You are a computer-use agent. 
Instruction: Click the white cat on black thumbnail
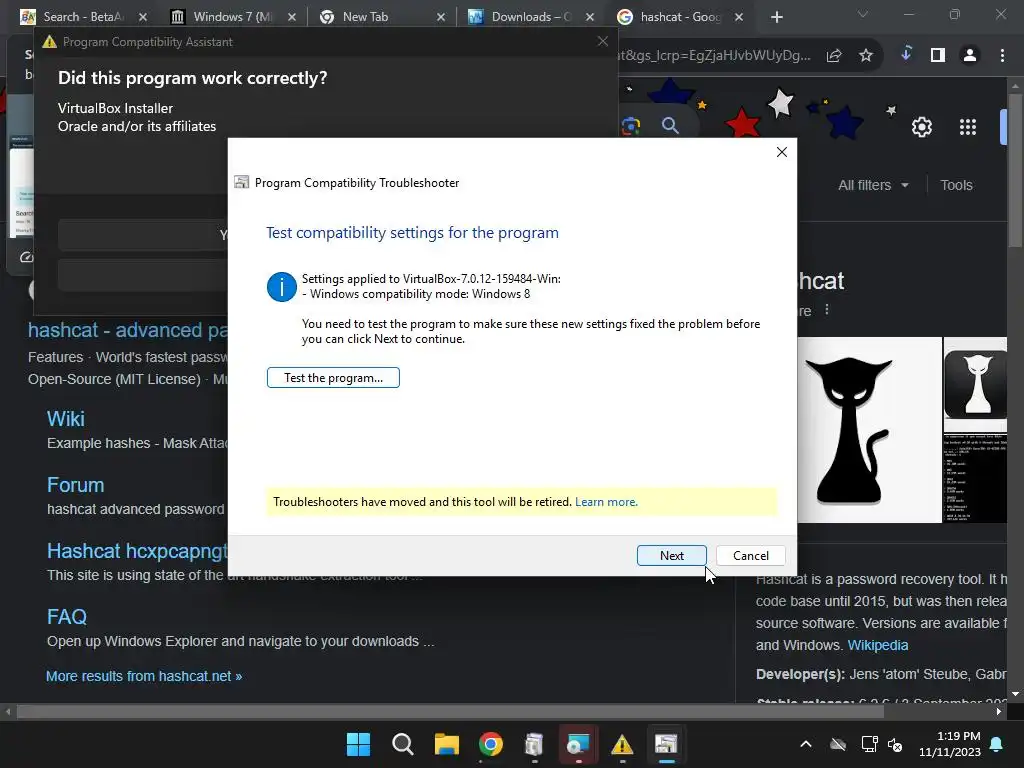point(976,383)
